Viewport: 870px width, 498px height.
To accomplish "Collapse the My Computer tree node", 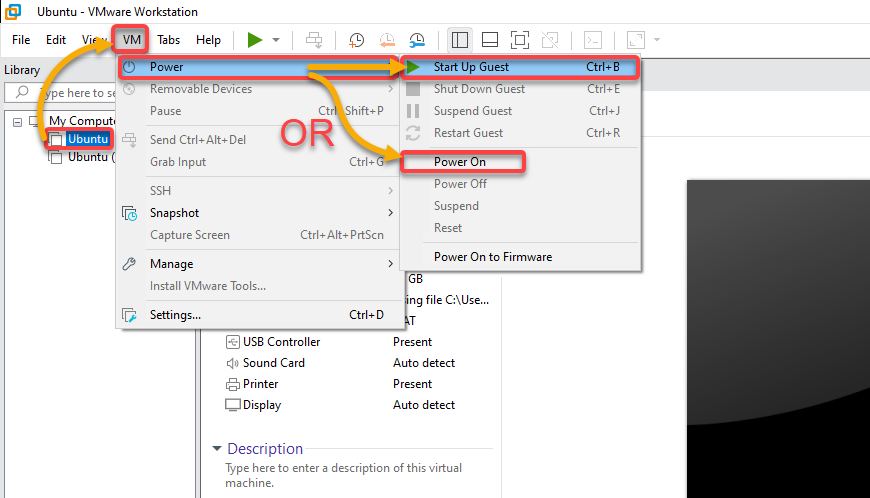I will (17, 121).
